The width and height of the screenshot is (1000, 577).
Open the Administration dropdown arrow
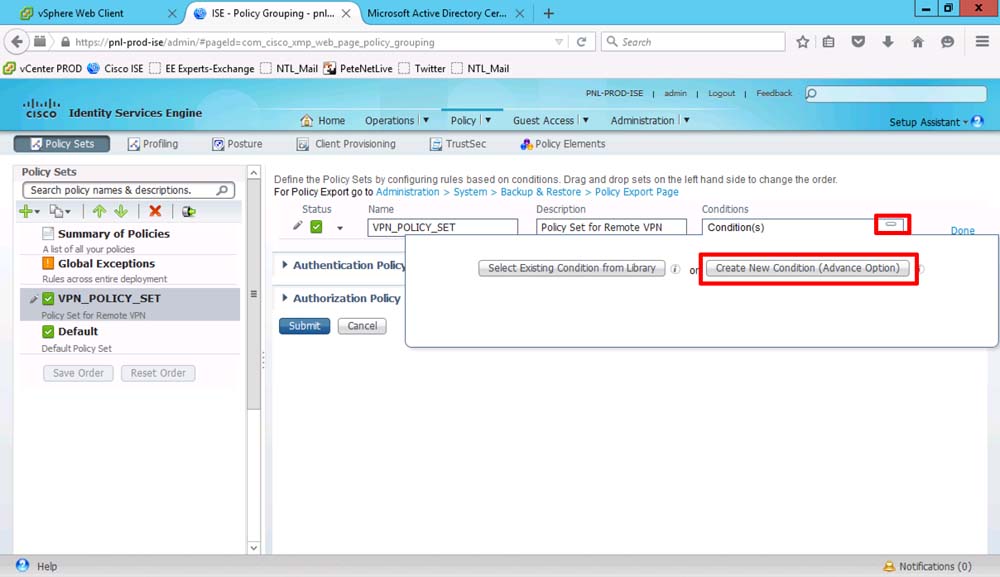point(686,120)
